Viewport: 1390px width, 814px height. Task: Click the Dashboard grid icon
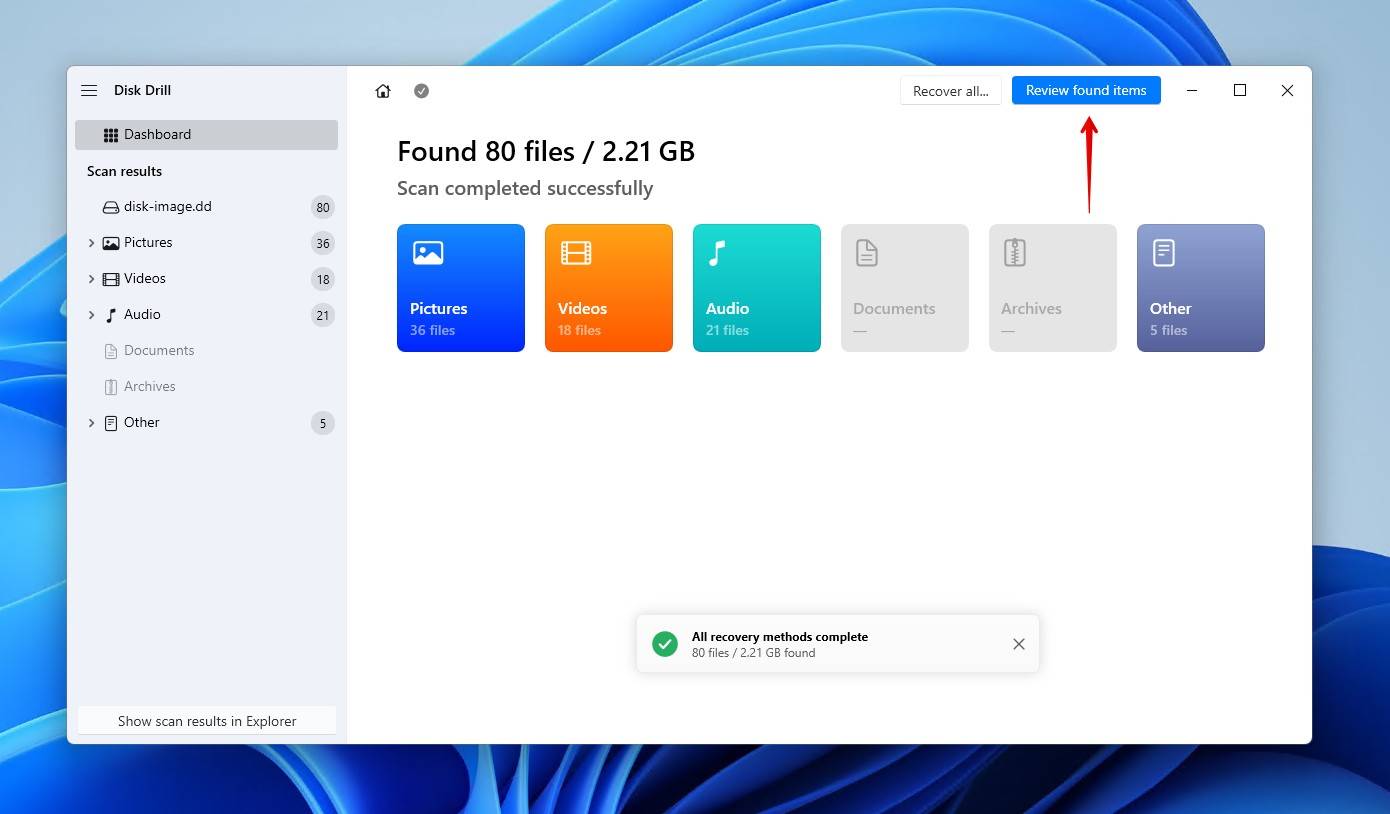111,135
